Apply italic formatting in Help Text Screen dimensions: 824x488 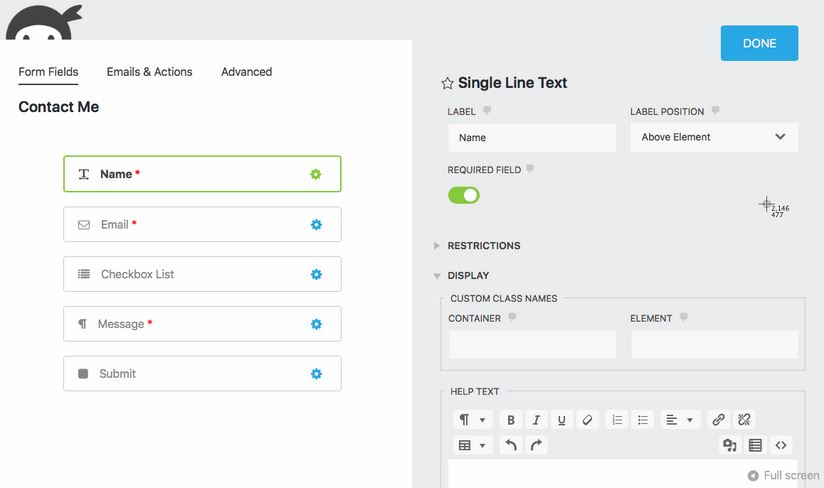536,420
